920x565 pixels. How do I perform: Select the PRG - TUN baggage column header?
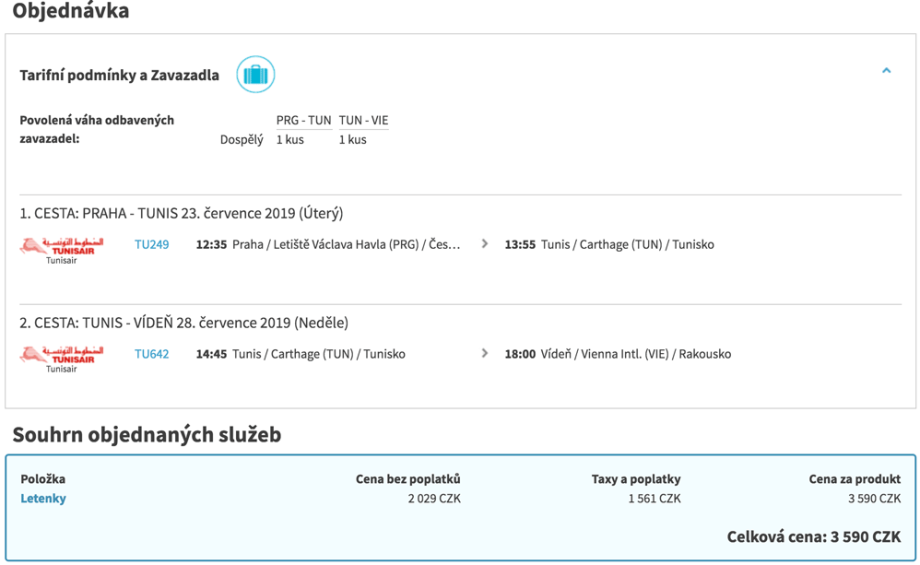[x=303, y=121]
